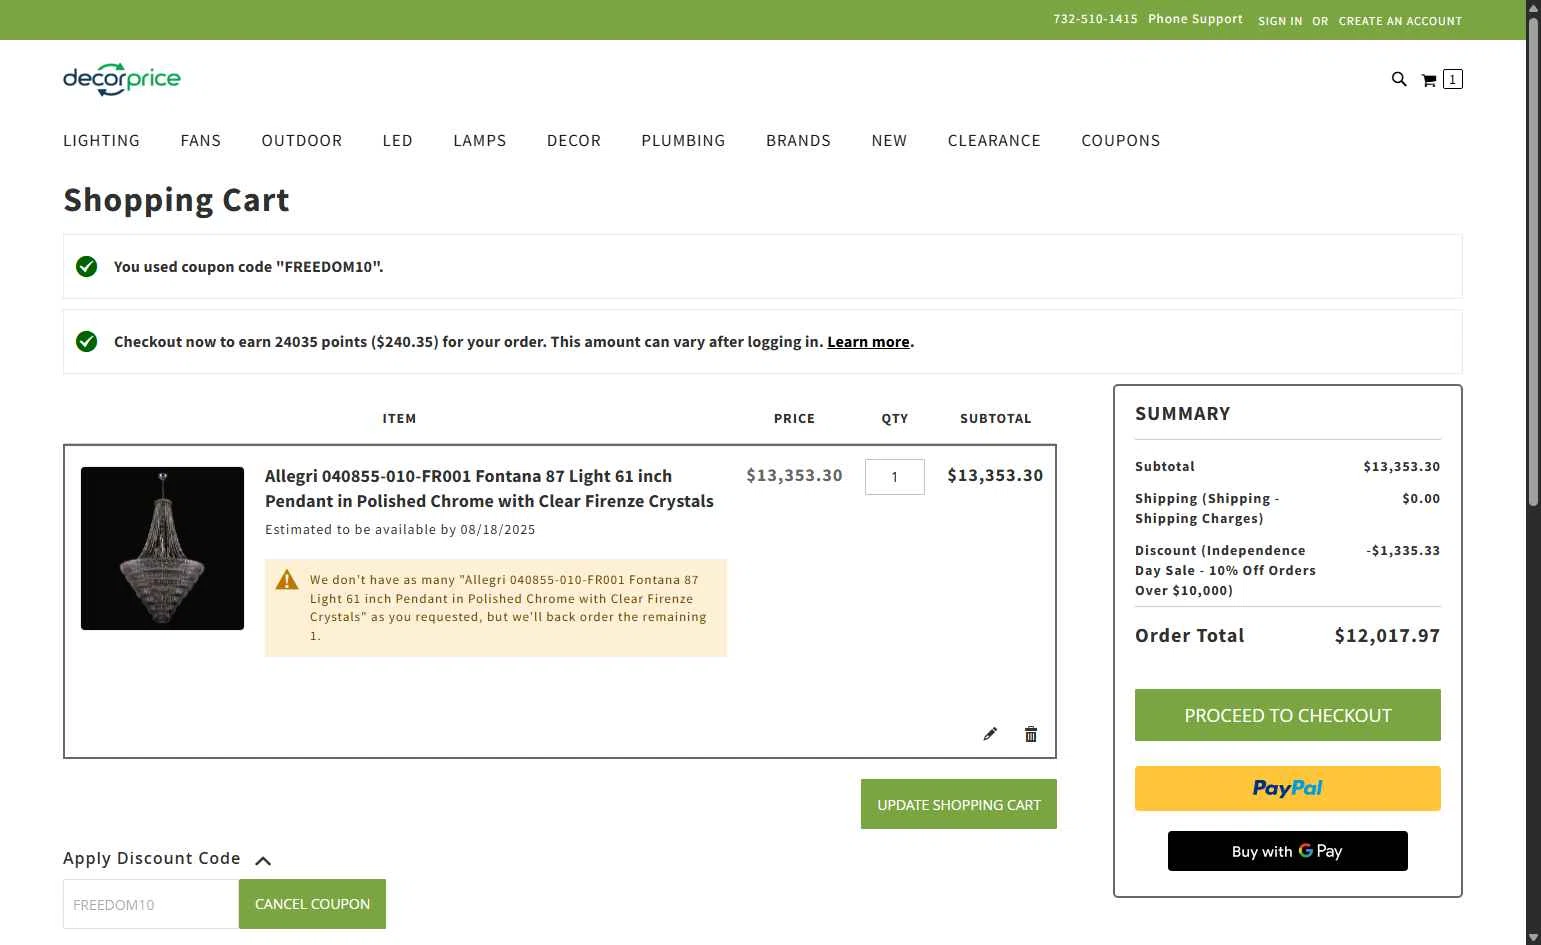Click the Summary panel heading
The height and width of the screenshot is (945, 1541).
pos(1183,414)
